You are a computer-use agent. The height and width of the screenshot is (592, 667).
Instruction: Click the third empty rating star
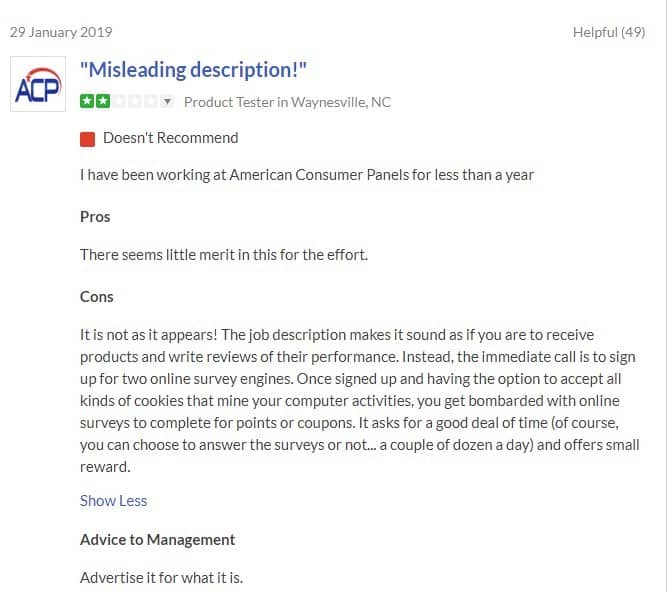118,102
